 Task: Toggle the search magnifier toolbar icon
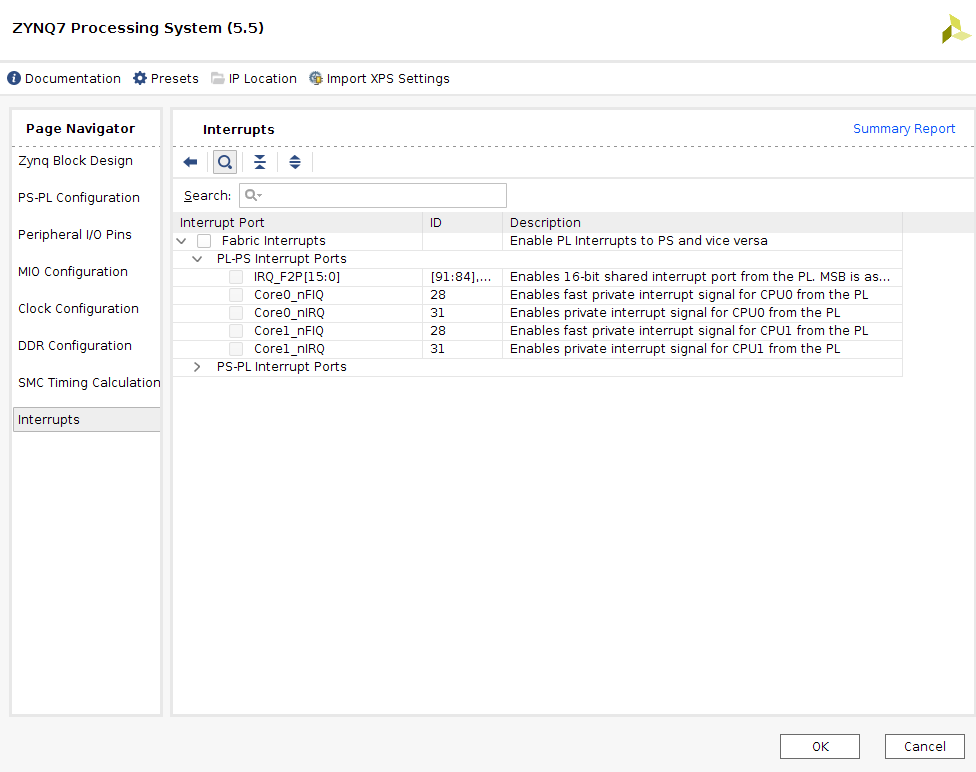point(225,162)
